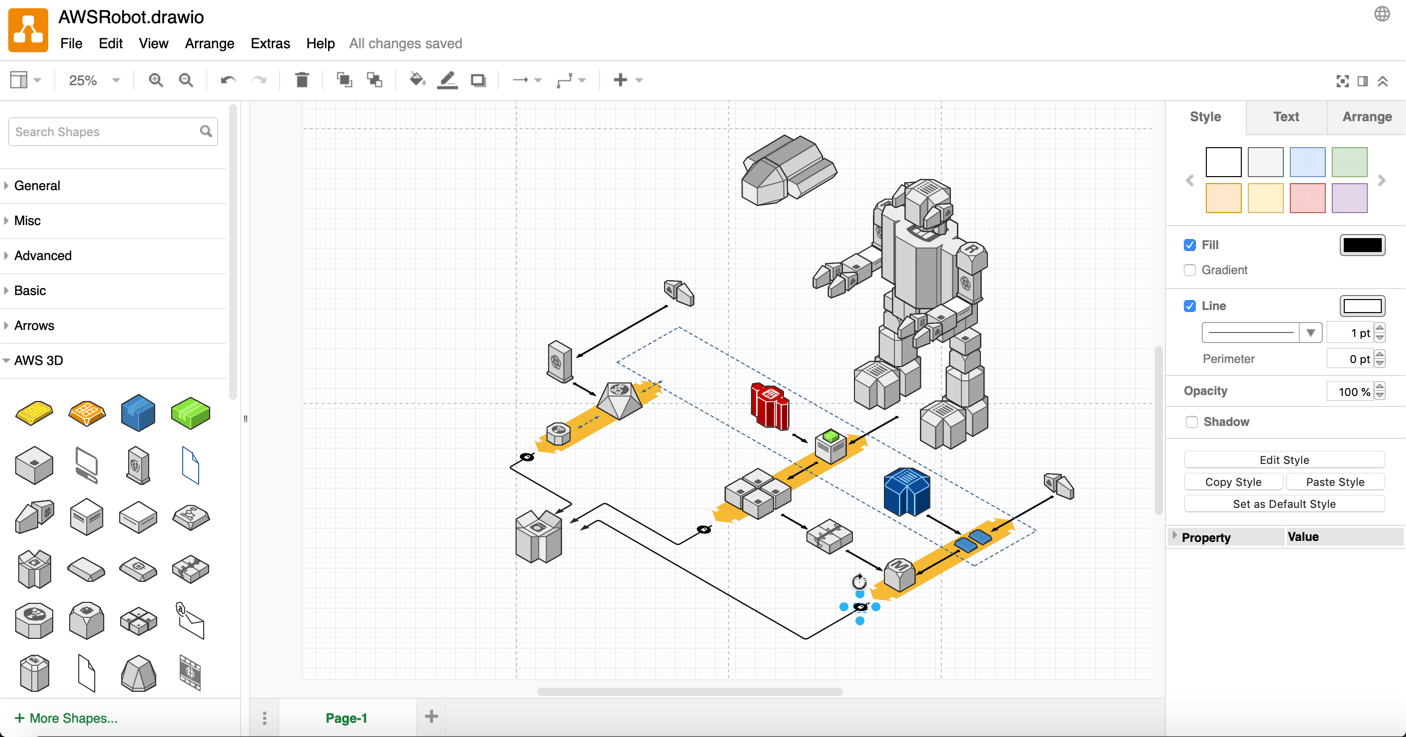
Task: Enable the Shadow checkbox
Action: [x=1191, y=422]
